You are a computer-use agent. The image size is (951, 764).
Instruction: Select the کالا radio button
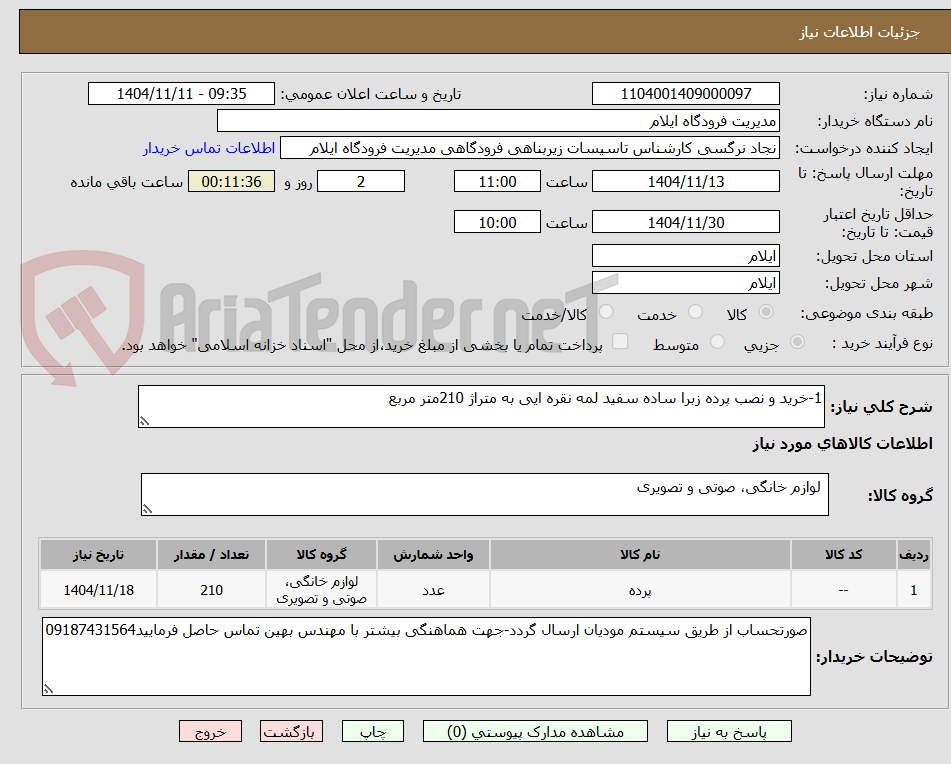click(766, 312)
